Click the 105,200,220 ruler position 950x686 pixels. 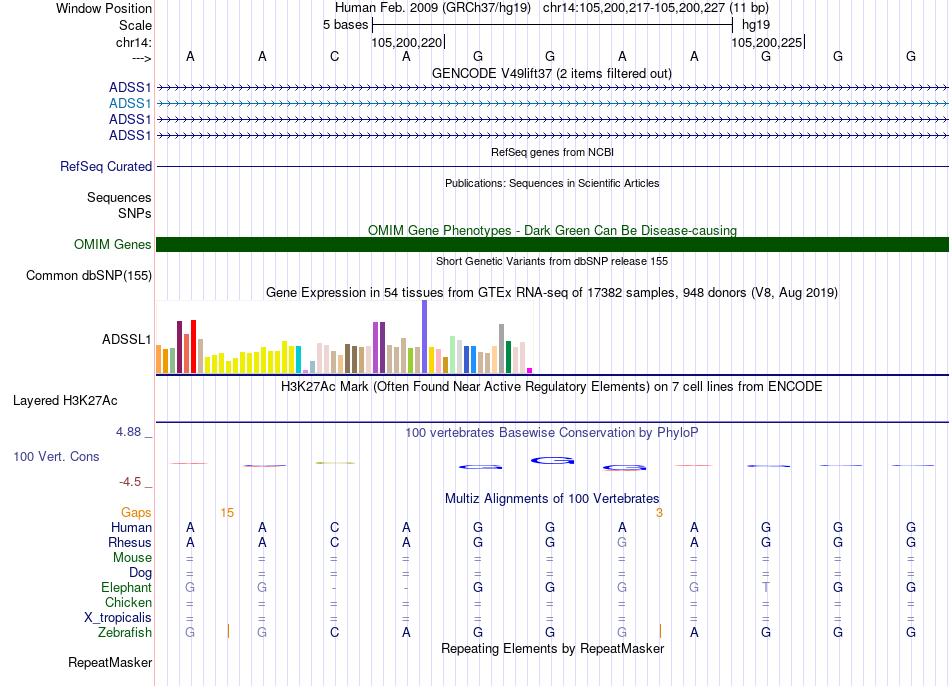tap(407, 42)
